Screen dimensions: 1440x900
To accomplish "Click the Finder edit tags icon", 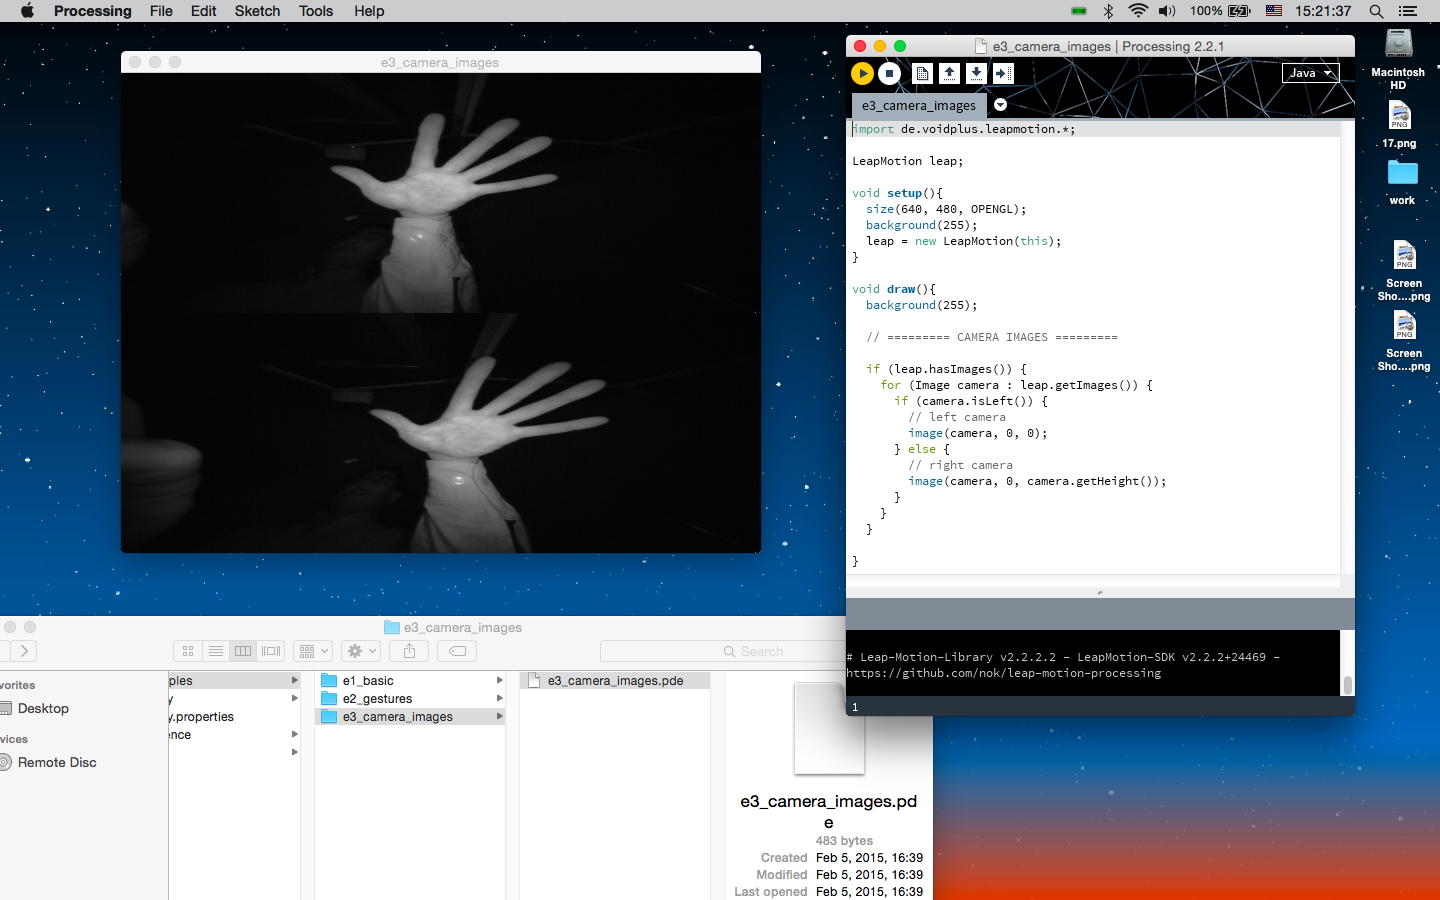I will (457, 651).
